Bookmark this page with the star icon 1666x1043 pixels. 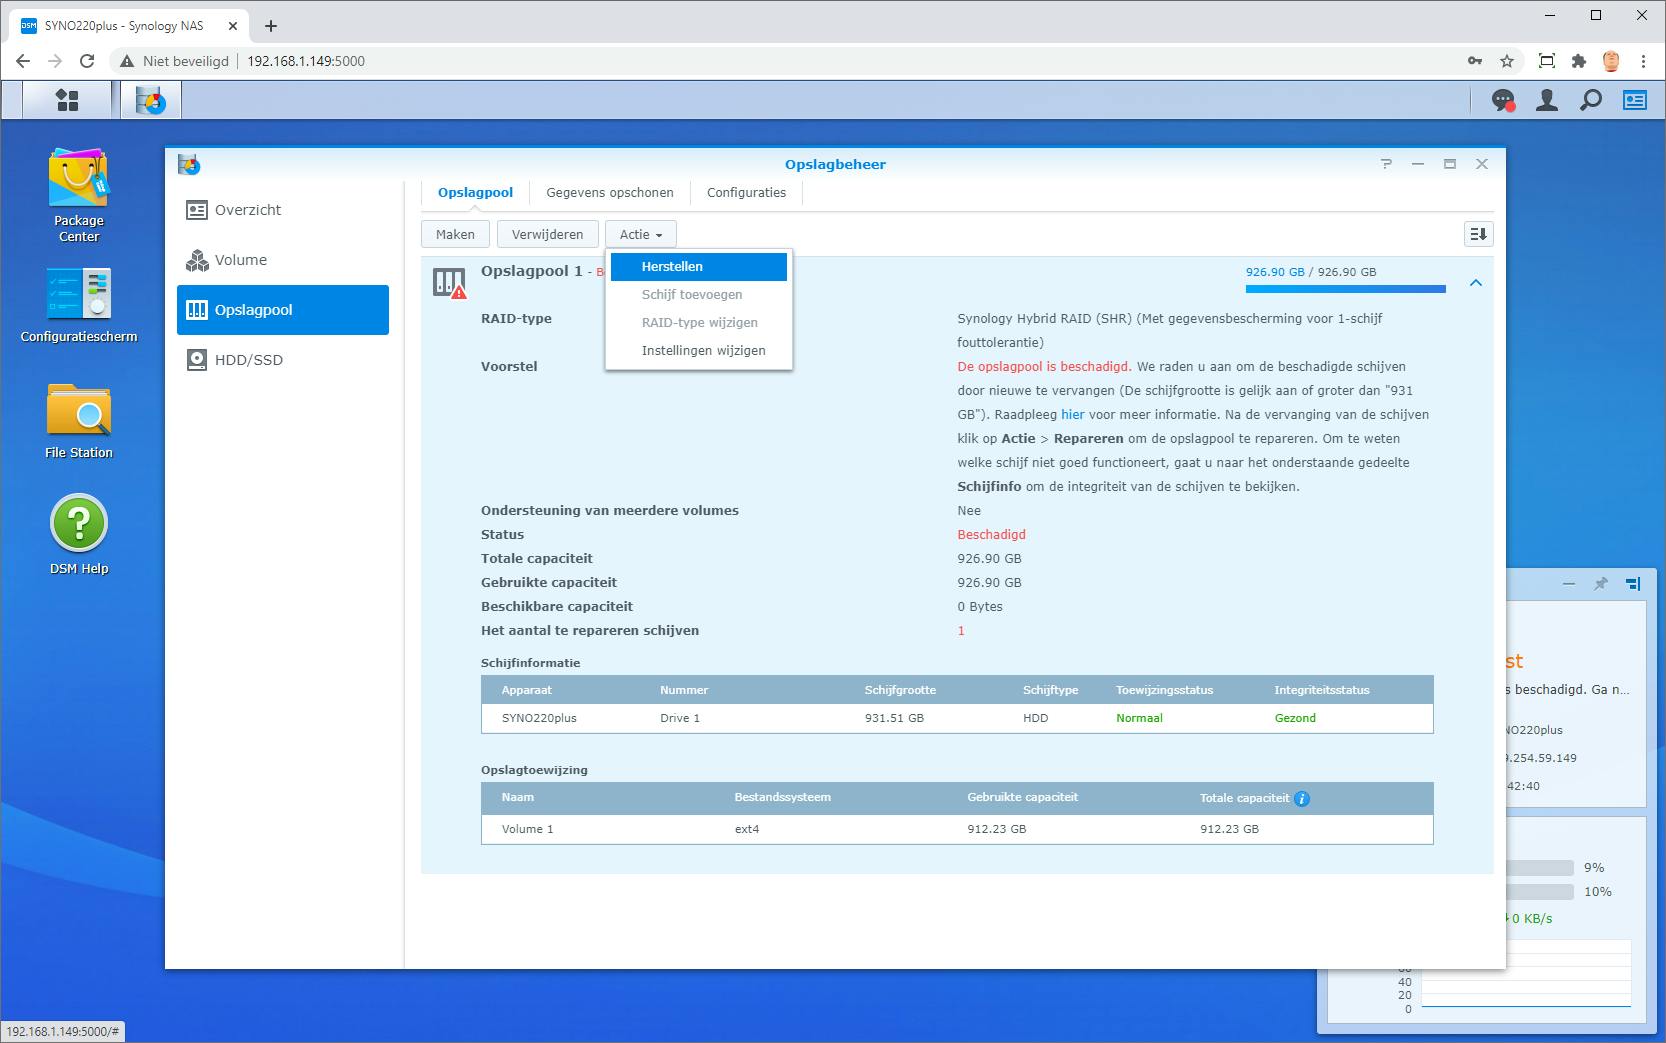[x=1507, y=61]
